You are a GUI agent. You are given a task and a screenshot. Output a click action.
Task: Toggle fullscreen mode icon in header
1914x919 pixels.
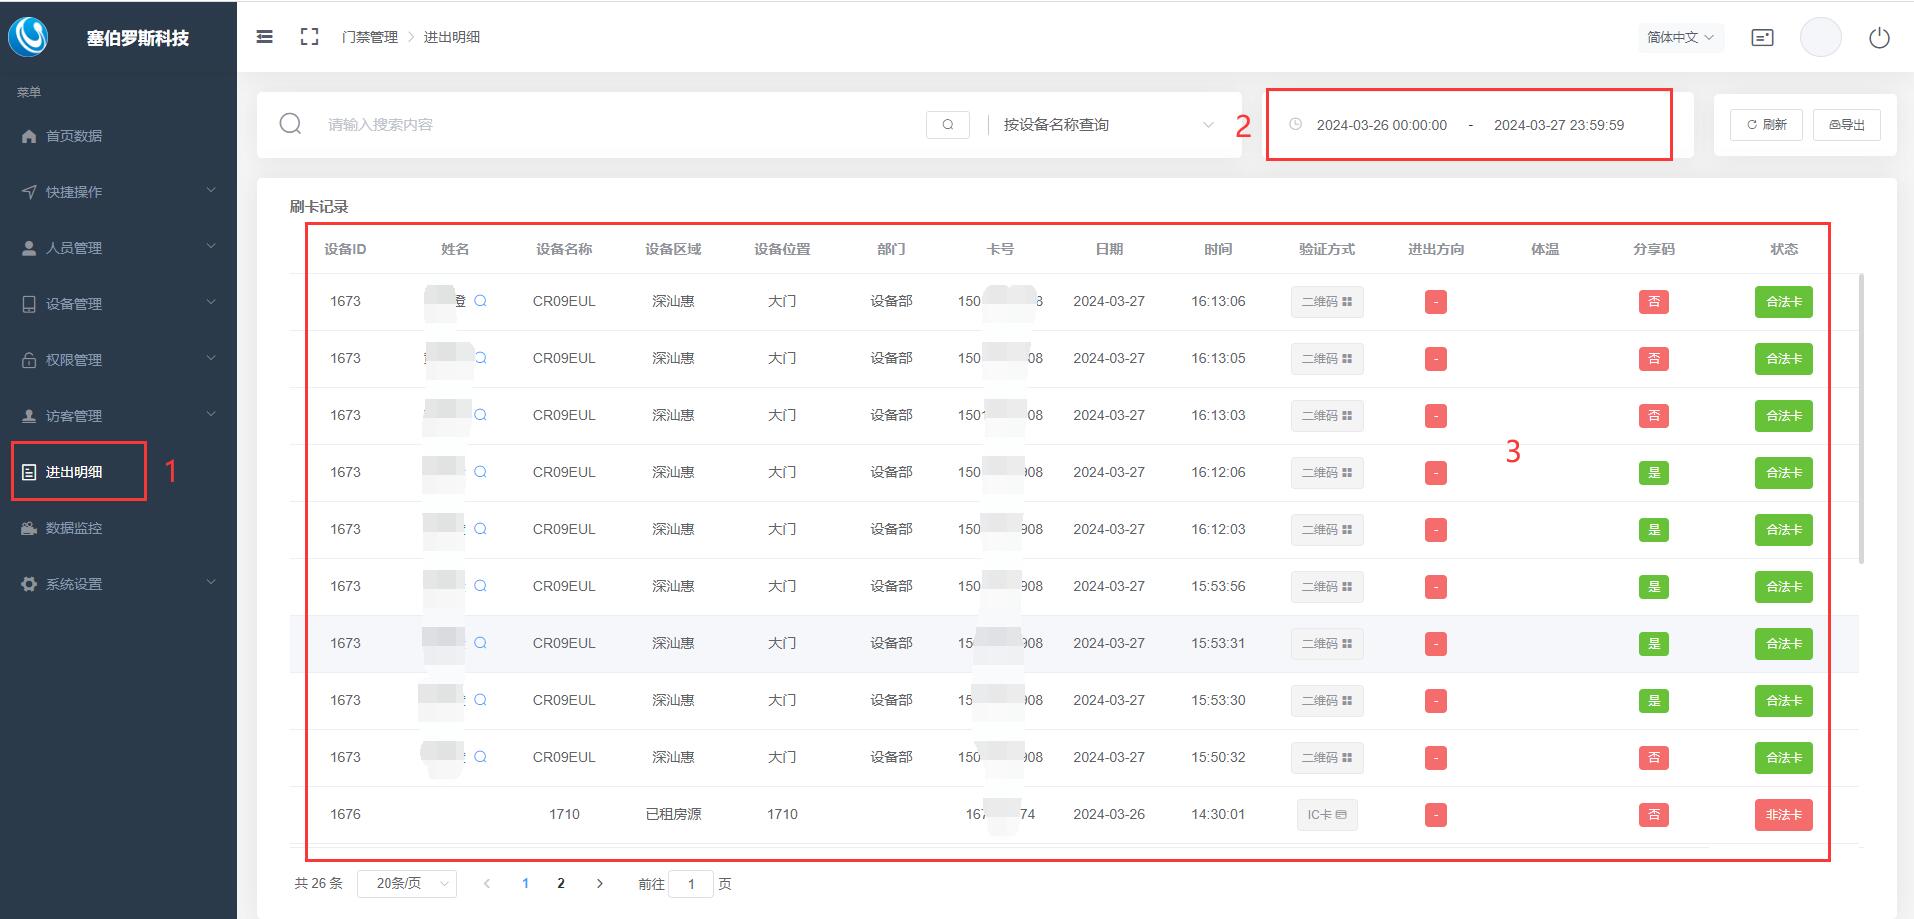[x=310, y=37]
